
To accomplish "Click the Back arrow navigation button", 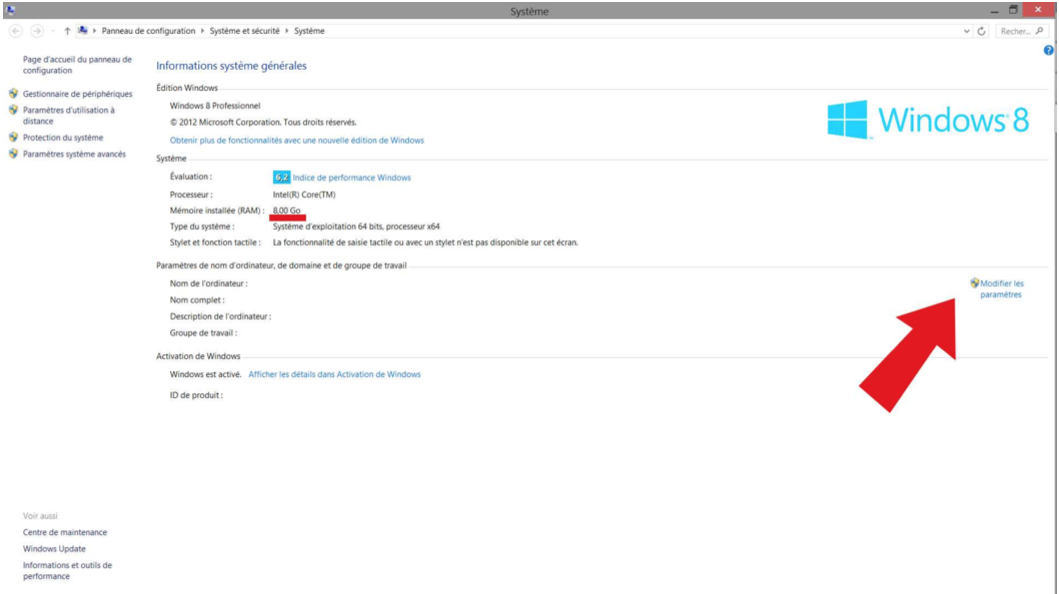I will coord(16,31).
